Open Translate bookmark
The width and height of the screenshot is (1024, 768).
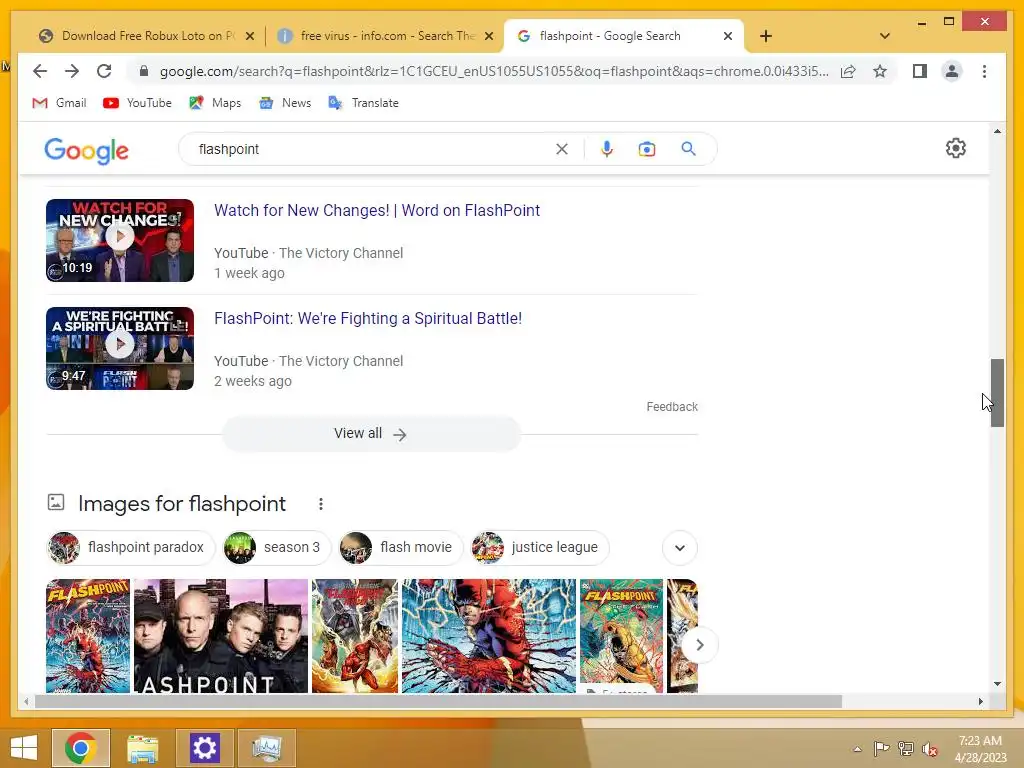tap(364, 103)
